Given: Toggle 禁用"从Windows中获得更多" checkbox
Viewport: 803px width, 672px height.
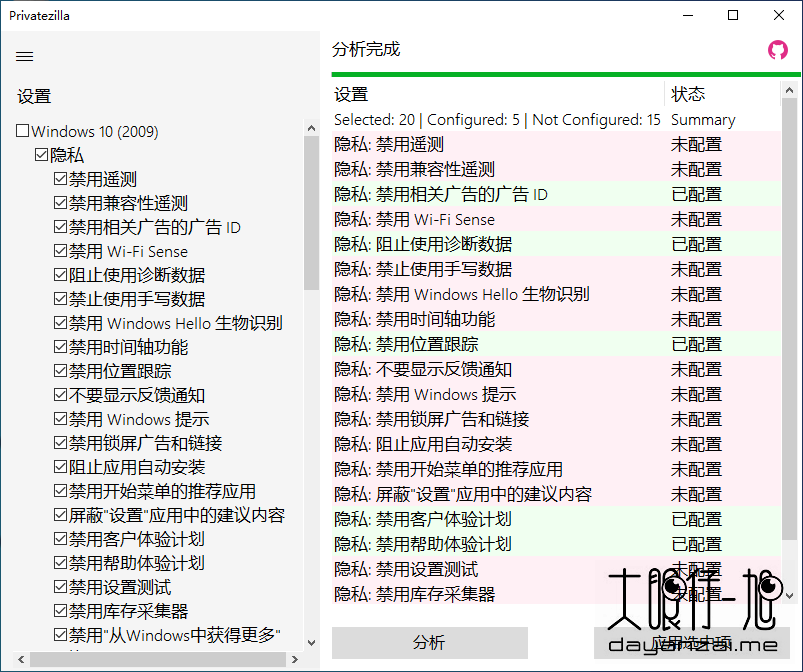Looking at the screenshot, I should tap(60, 635).
